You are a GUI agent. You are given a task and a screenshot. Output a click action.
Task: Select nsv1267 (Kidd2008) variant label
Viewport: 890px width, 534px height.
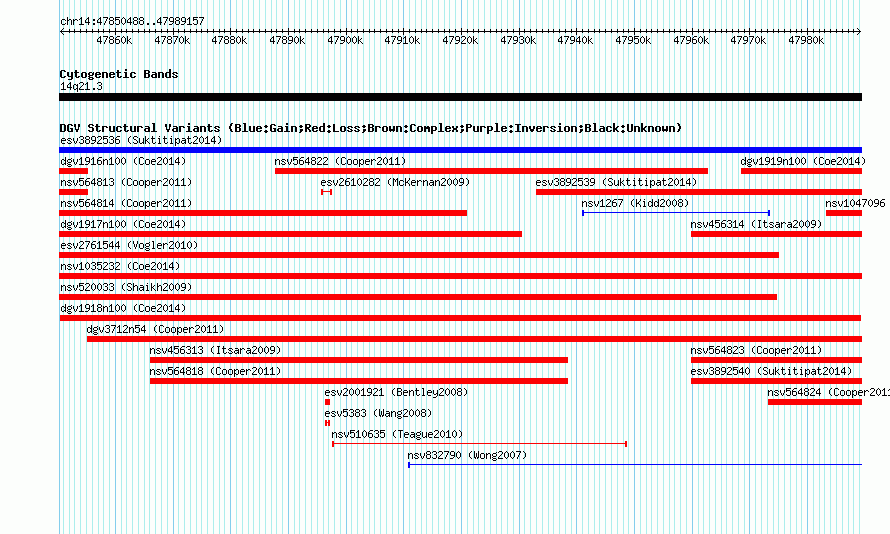pos(635,203)
